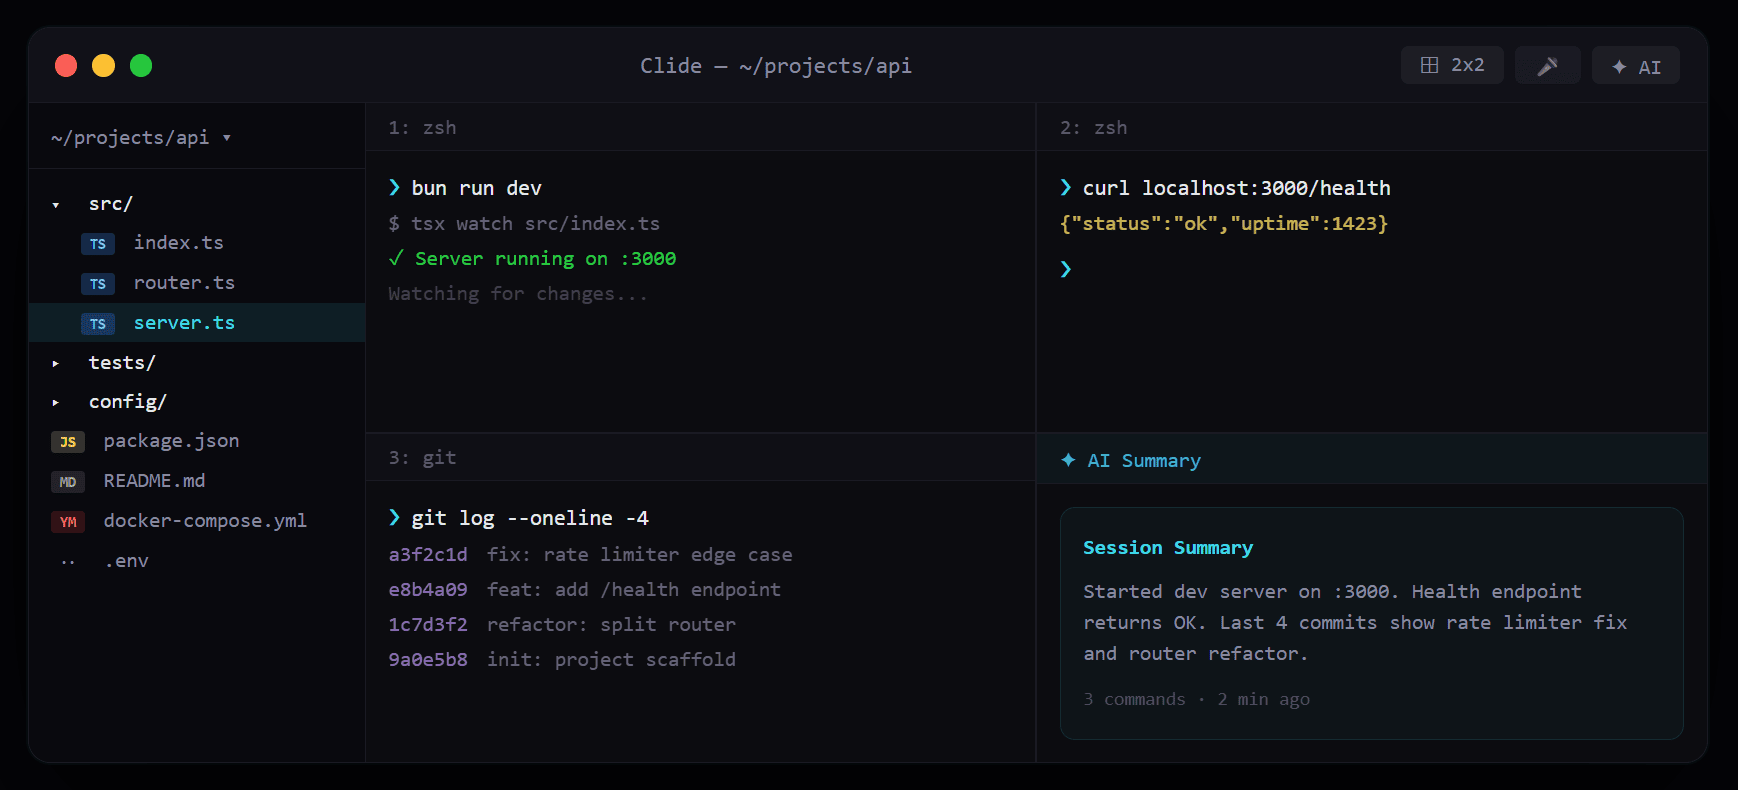Click 'feat: add /health endpoint' message

tap(634, 589)
